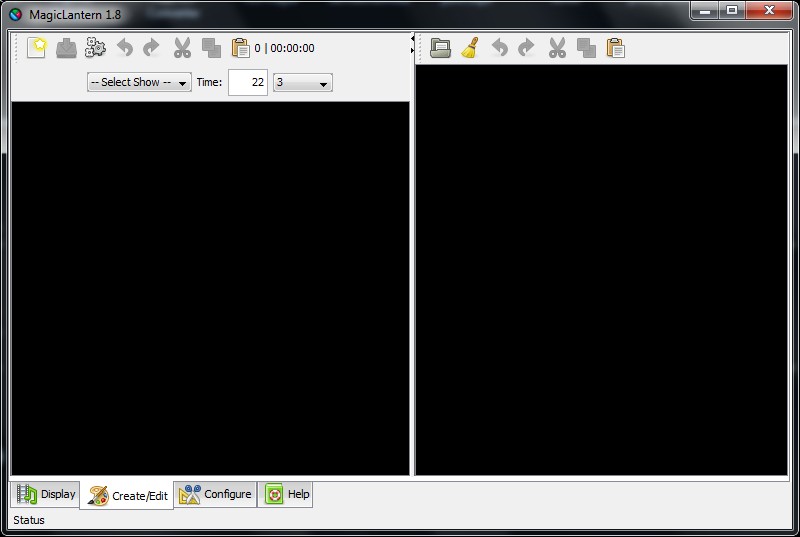This screenshot has height=537, width=800.
Task: Click the 0 | 00:00:00 counter text
Action: pyautogui.click(x=284, y=48)
